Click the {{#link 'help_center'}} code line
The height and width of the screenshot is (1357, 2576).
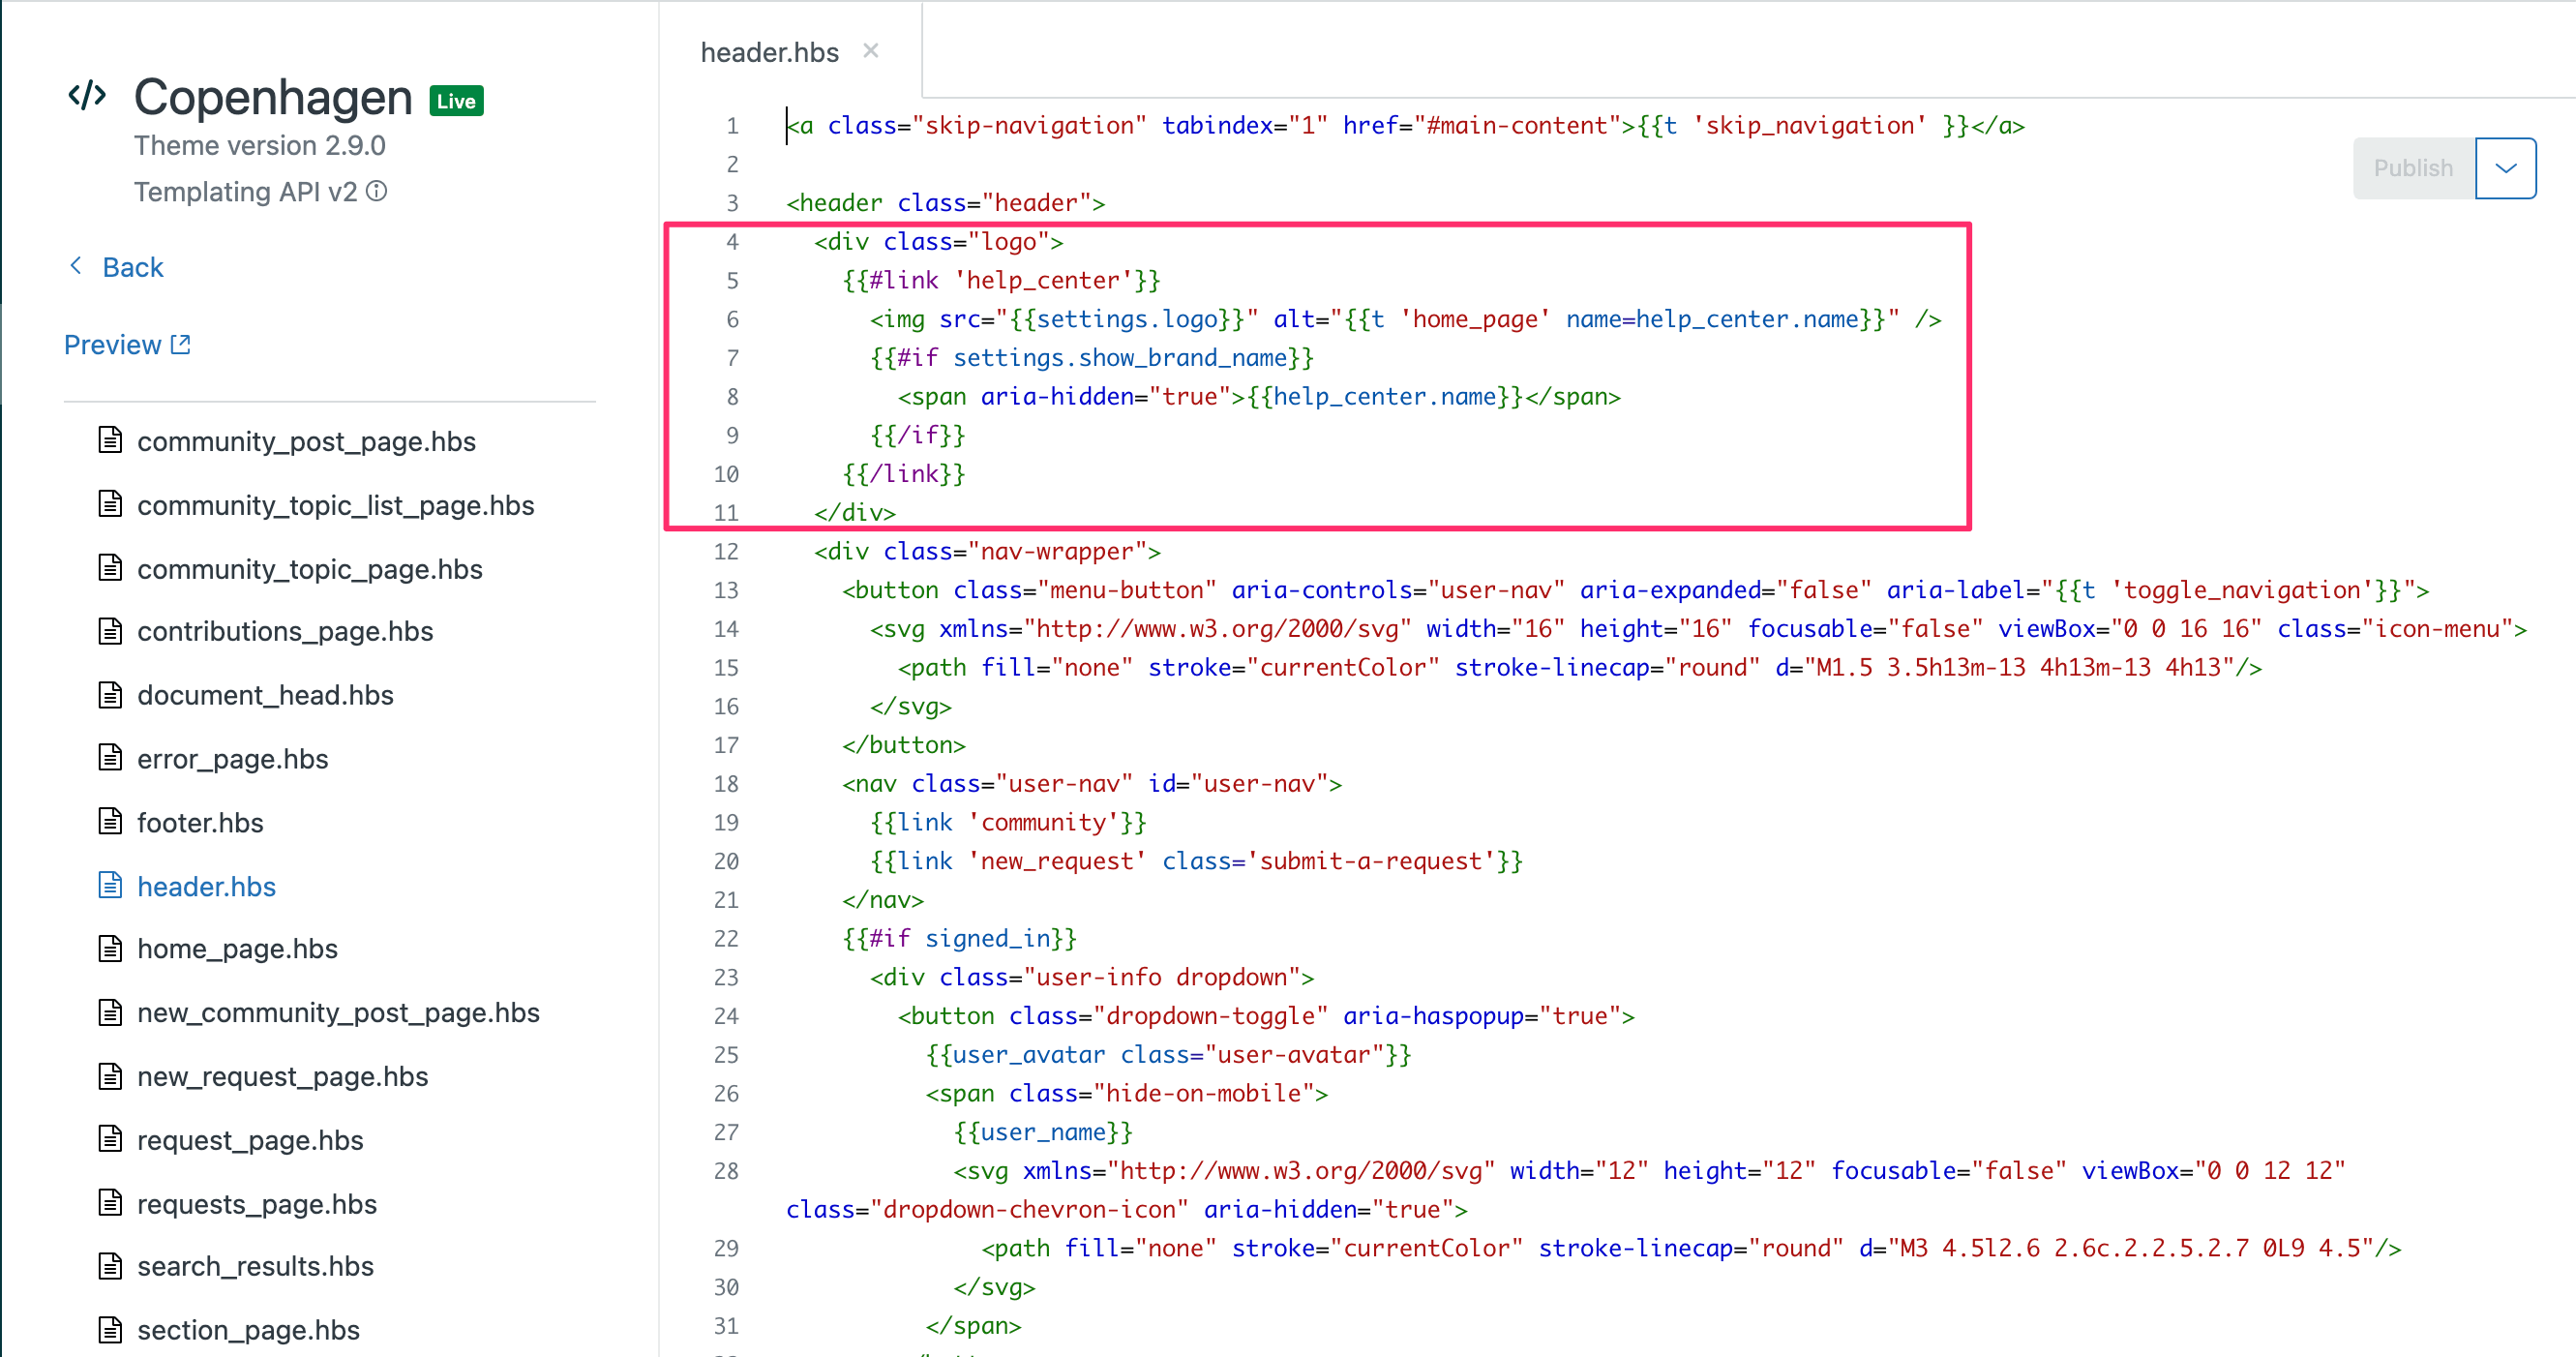1001,281
